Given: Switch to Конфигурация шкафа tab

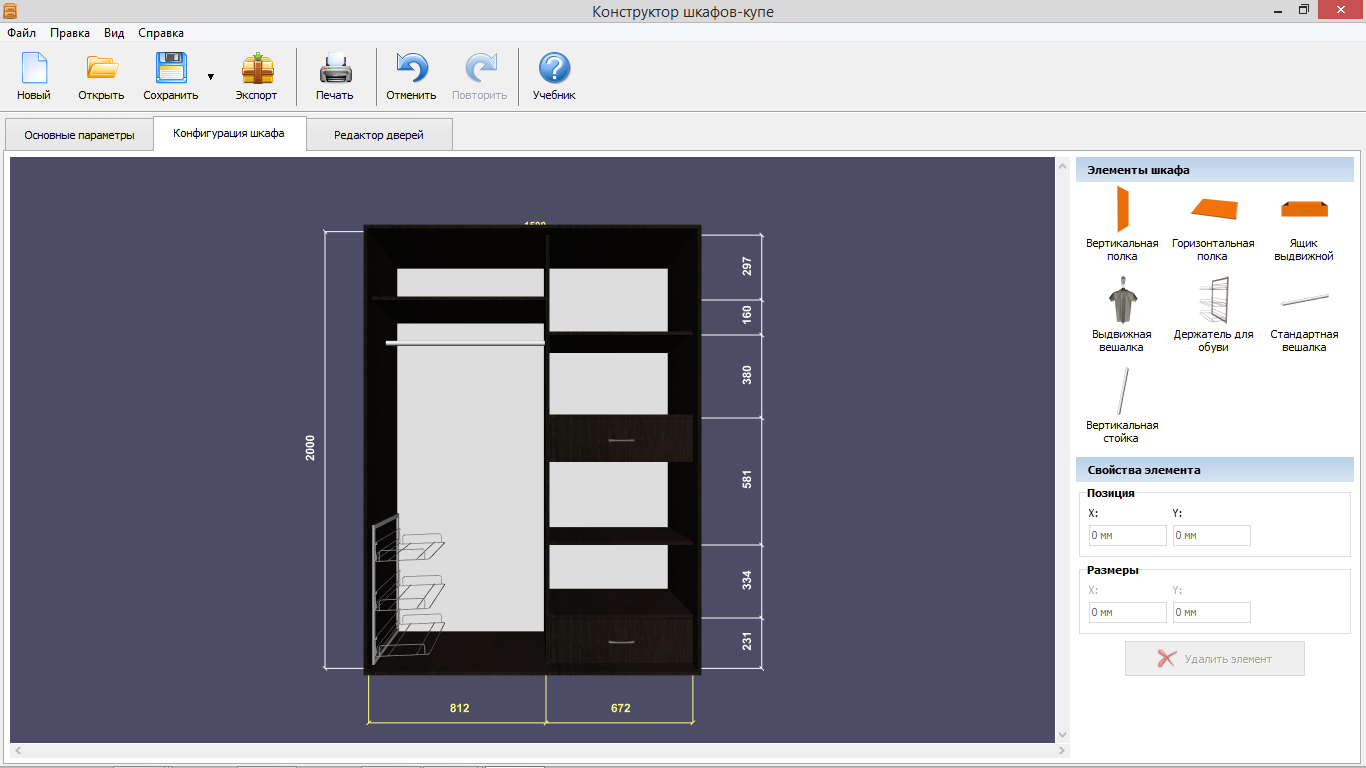Looking at the screenshot, I should pos(229,133).
